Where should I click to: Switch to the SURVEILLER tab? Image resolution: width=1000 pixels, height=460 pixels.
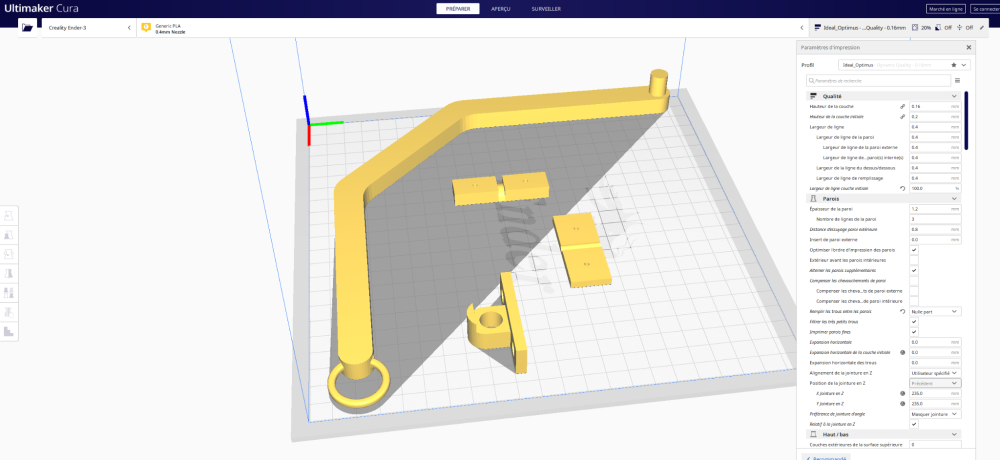click(546, 9)
